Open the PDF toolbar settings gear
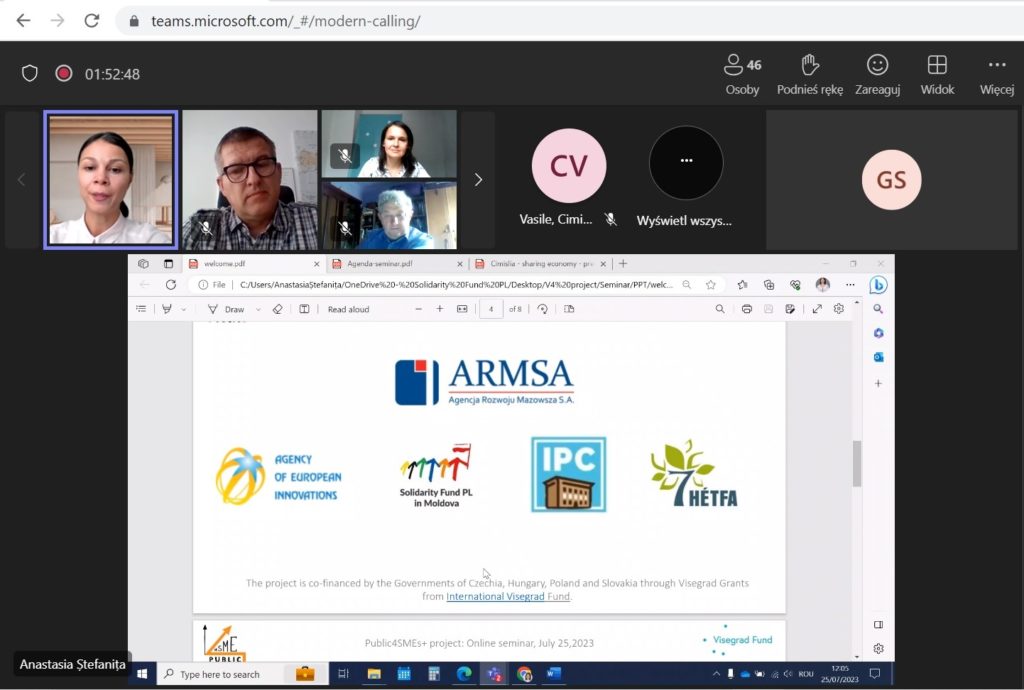This screenshot has height=690, width=1024. 839,309
